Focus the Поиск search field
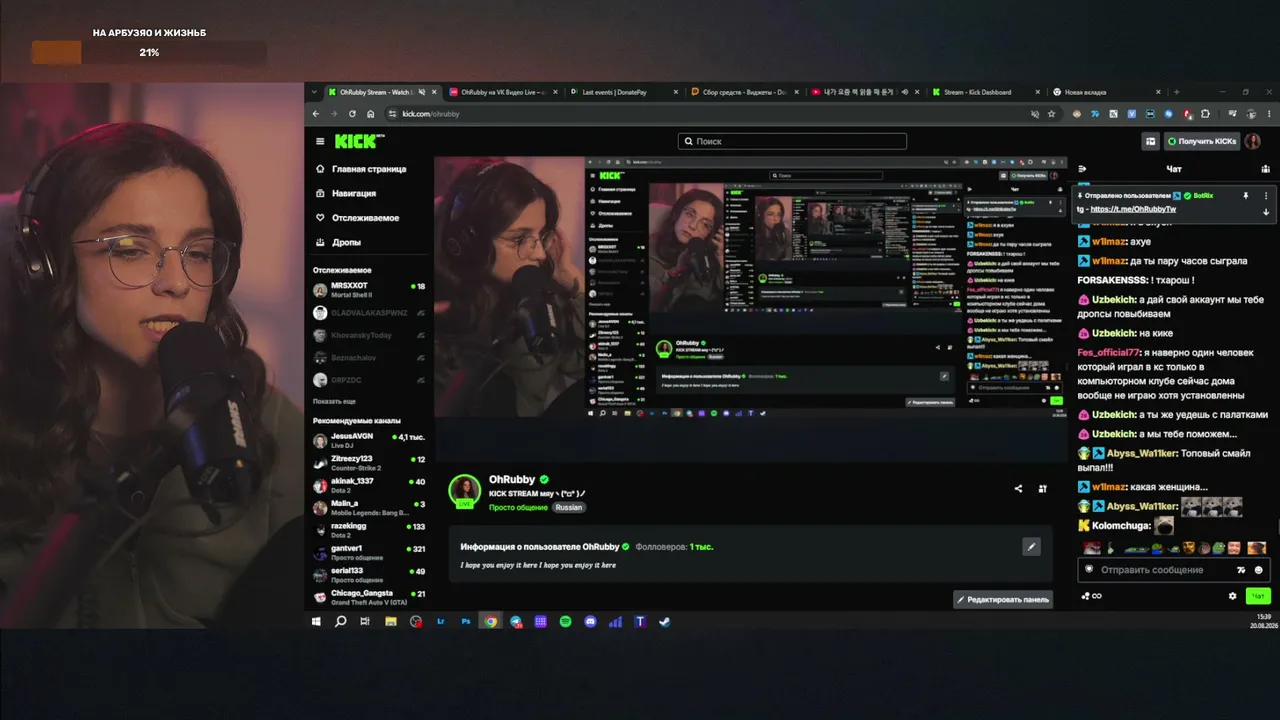 coord(792,141)
